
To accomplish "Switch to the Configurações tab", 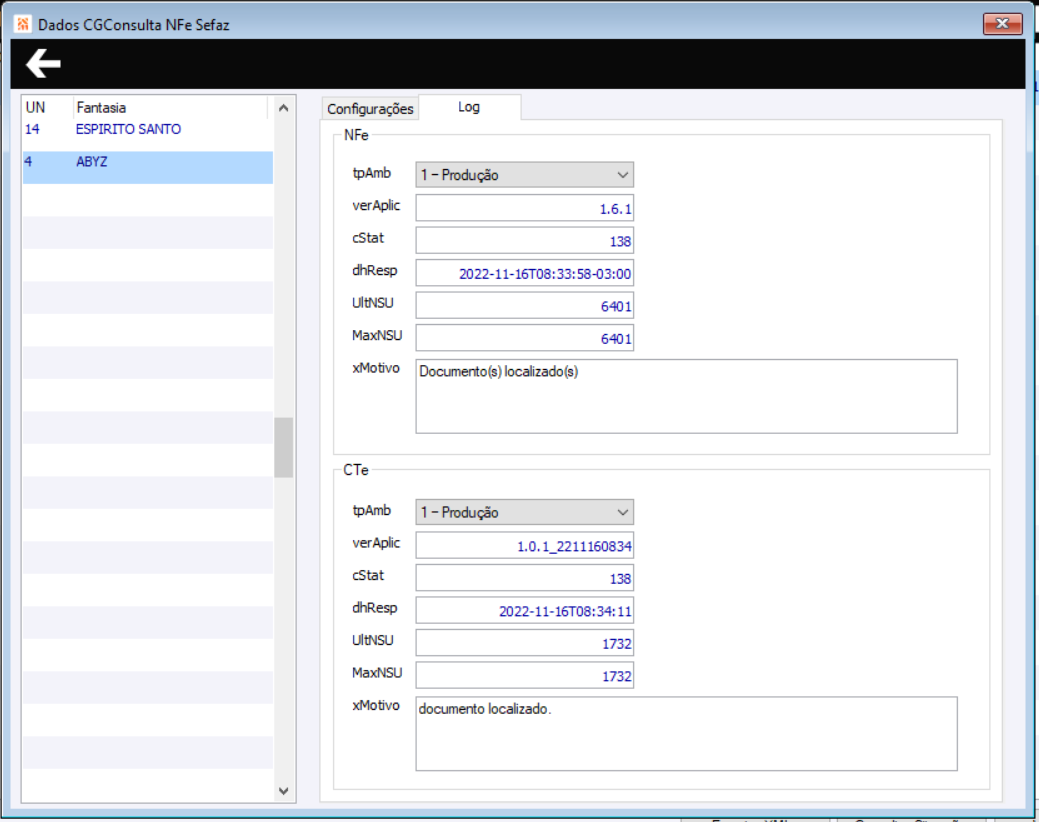I will [x=370, y=109].
